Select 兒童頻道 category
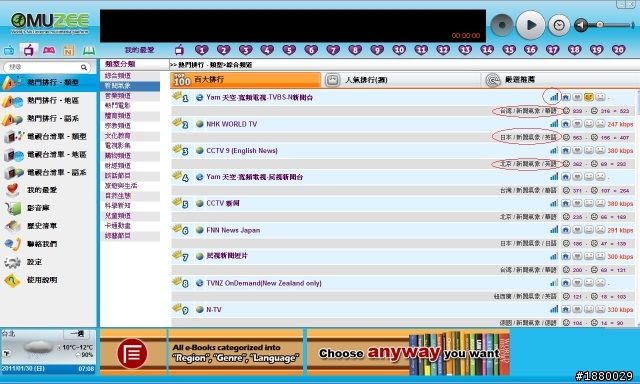 click(130, 216)
